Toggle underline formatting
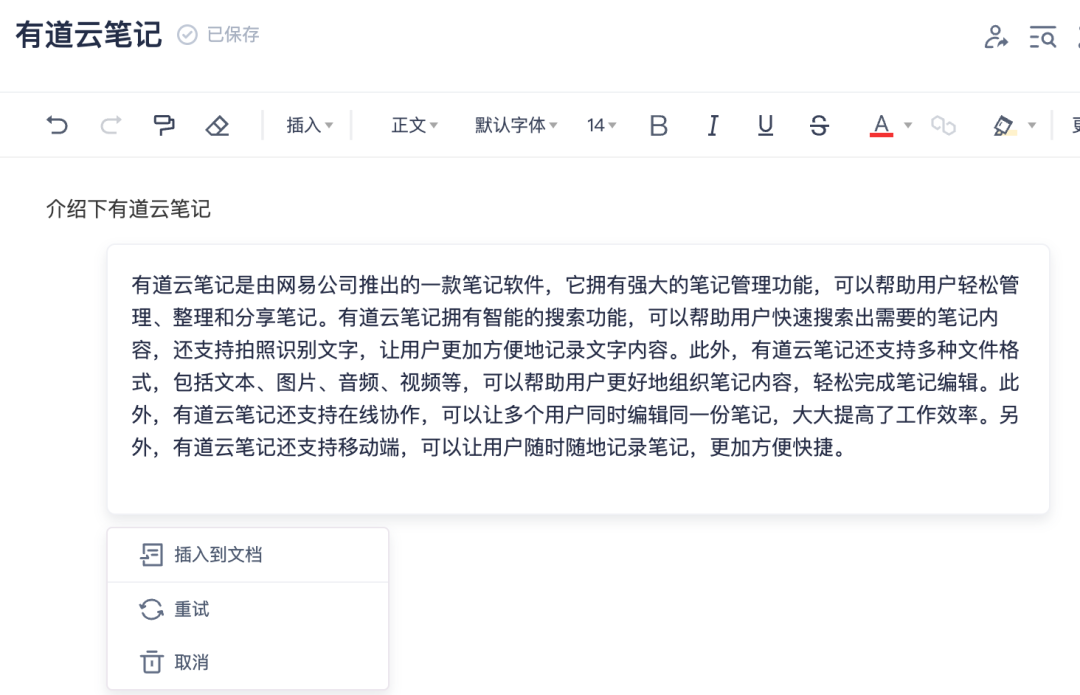 click(x=765, y=125)
